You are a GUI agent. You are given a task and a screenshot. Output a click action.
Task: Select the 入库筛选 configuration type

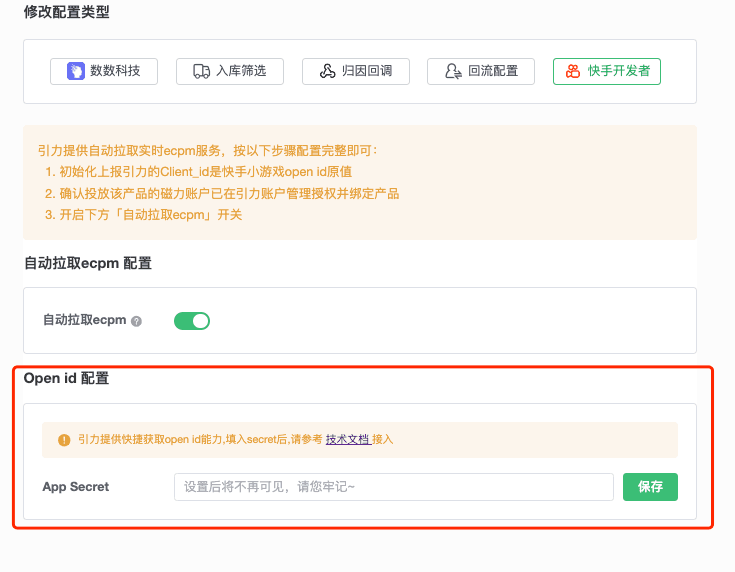pyautogui.click(x=230, y=71)
